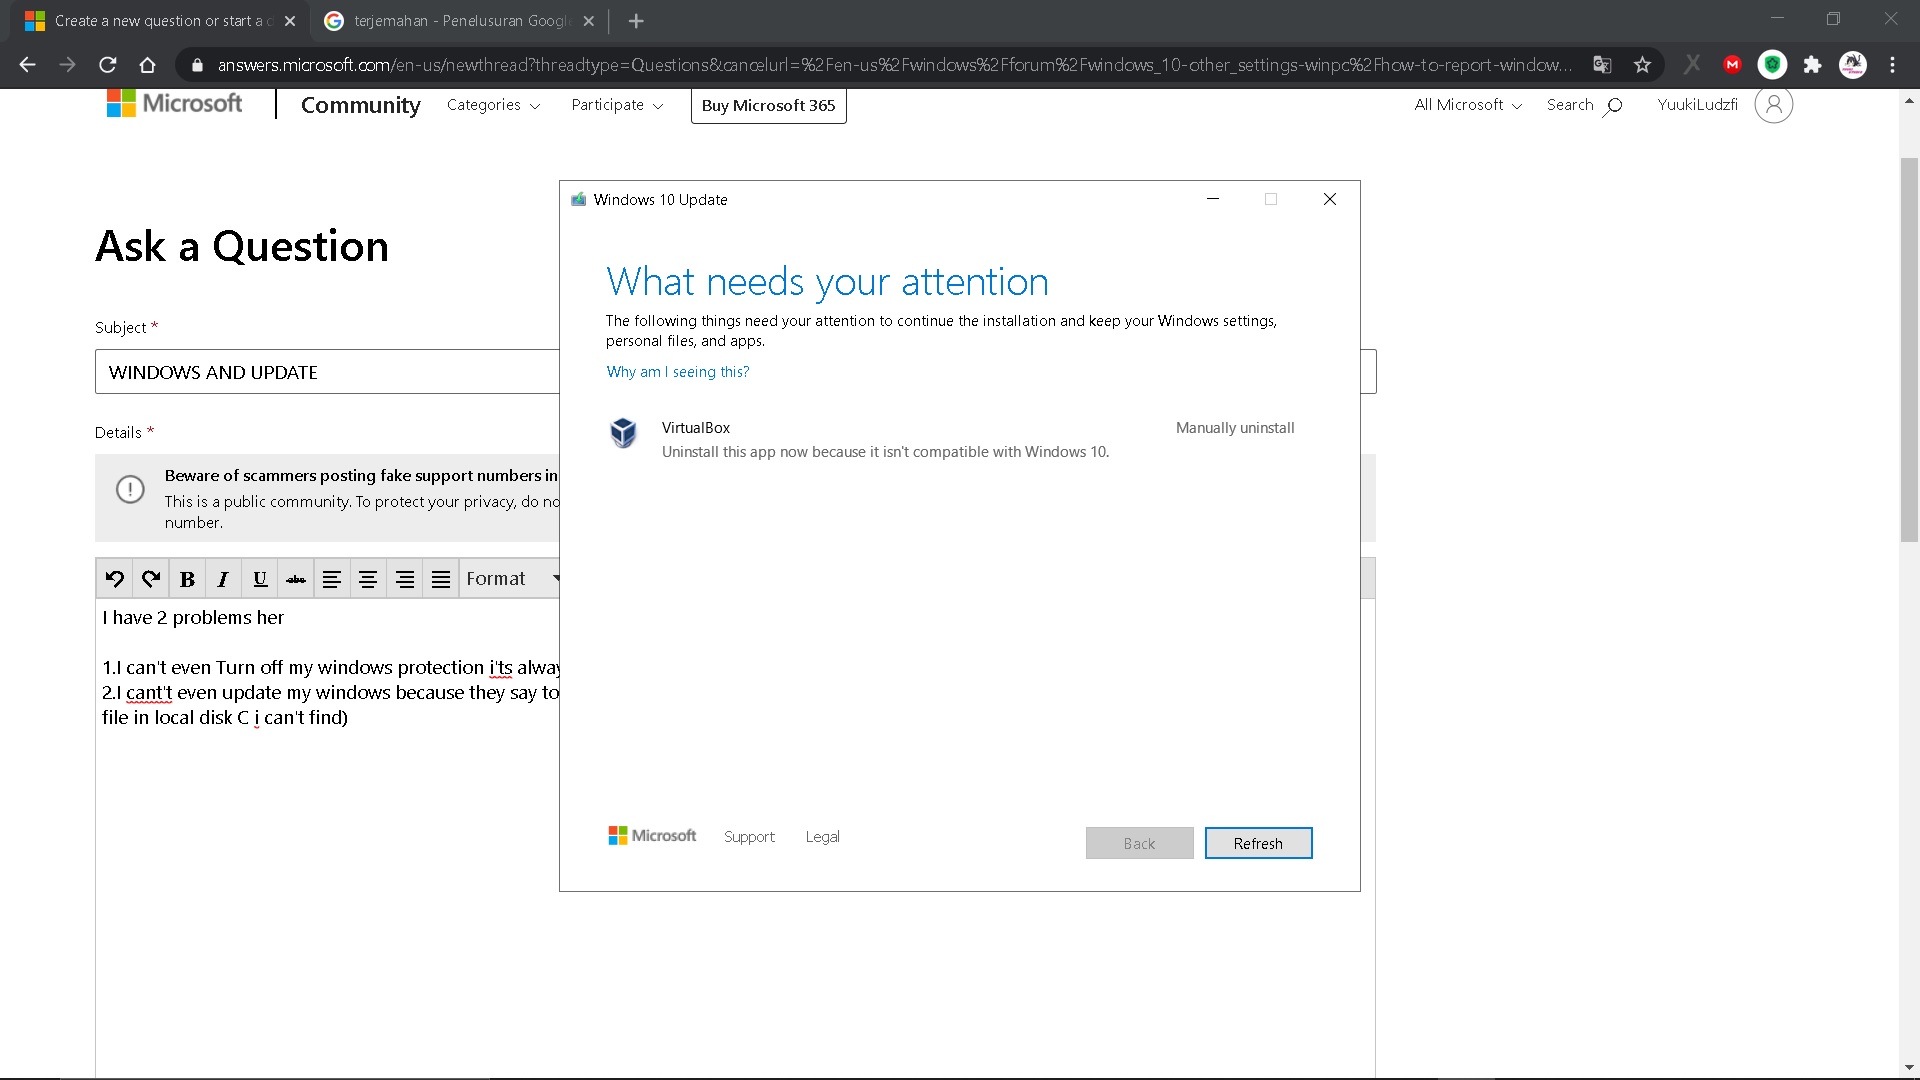Open the YuukiLudzfi account avatar

coord(1774,105)
